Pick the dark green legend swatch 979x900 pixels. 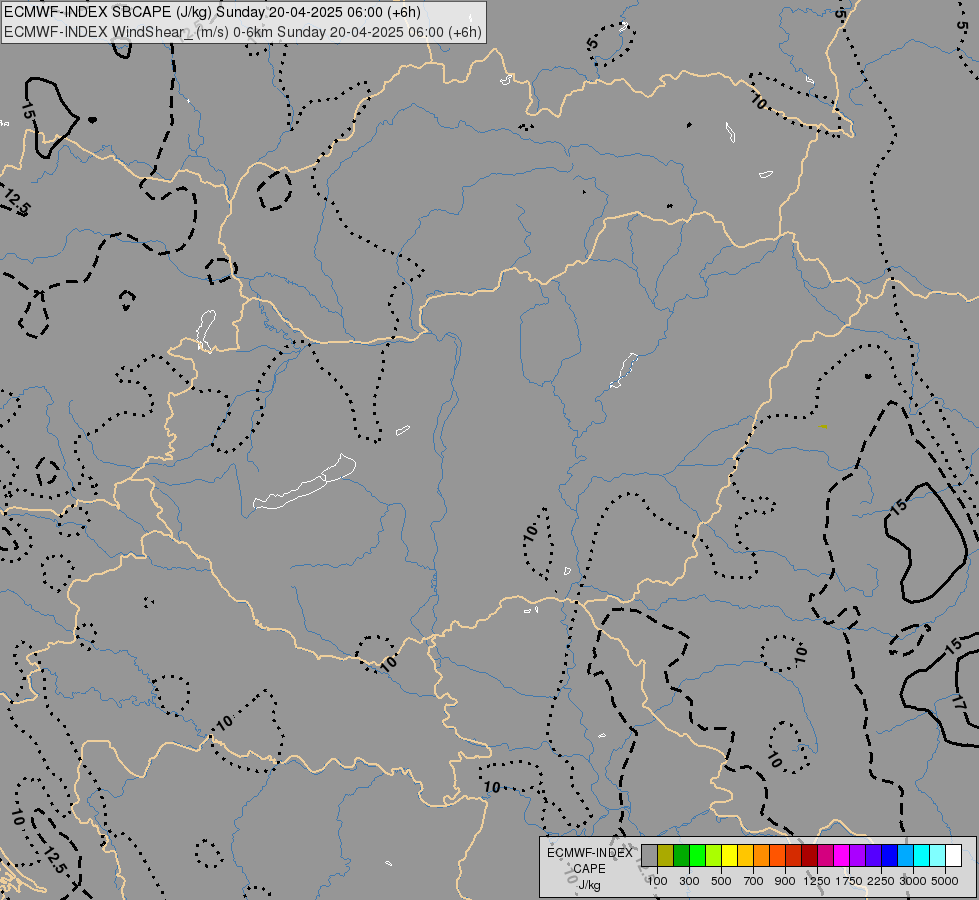coord(682,855)
